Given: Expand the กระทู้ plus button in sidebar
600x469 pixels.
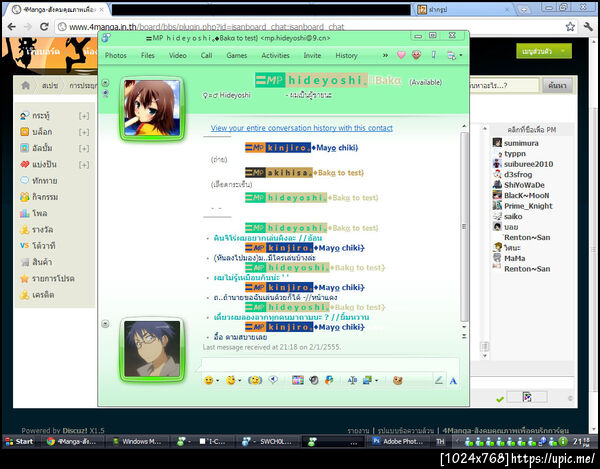Looking at the screenshot, I should [84, 116].
